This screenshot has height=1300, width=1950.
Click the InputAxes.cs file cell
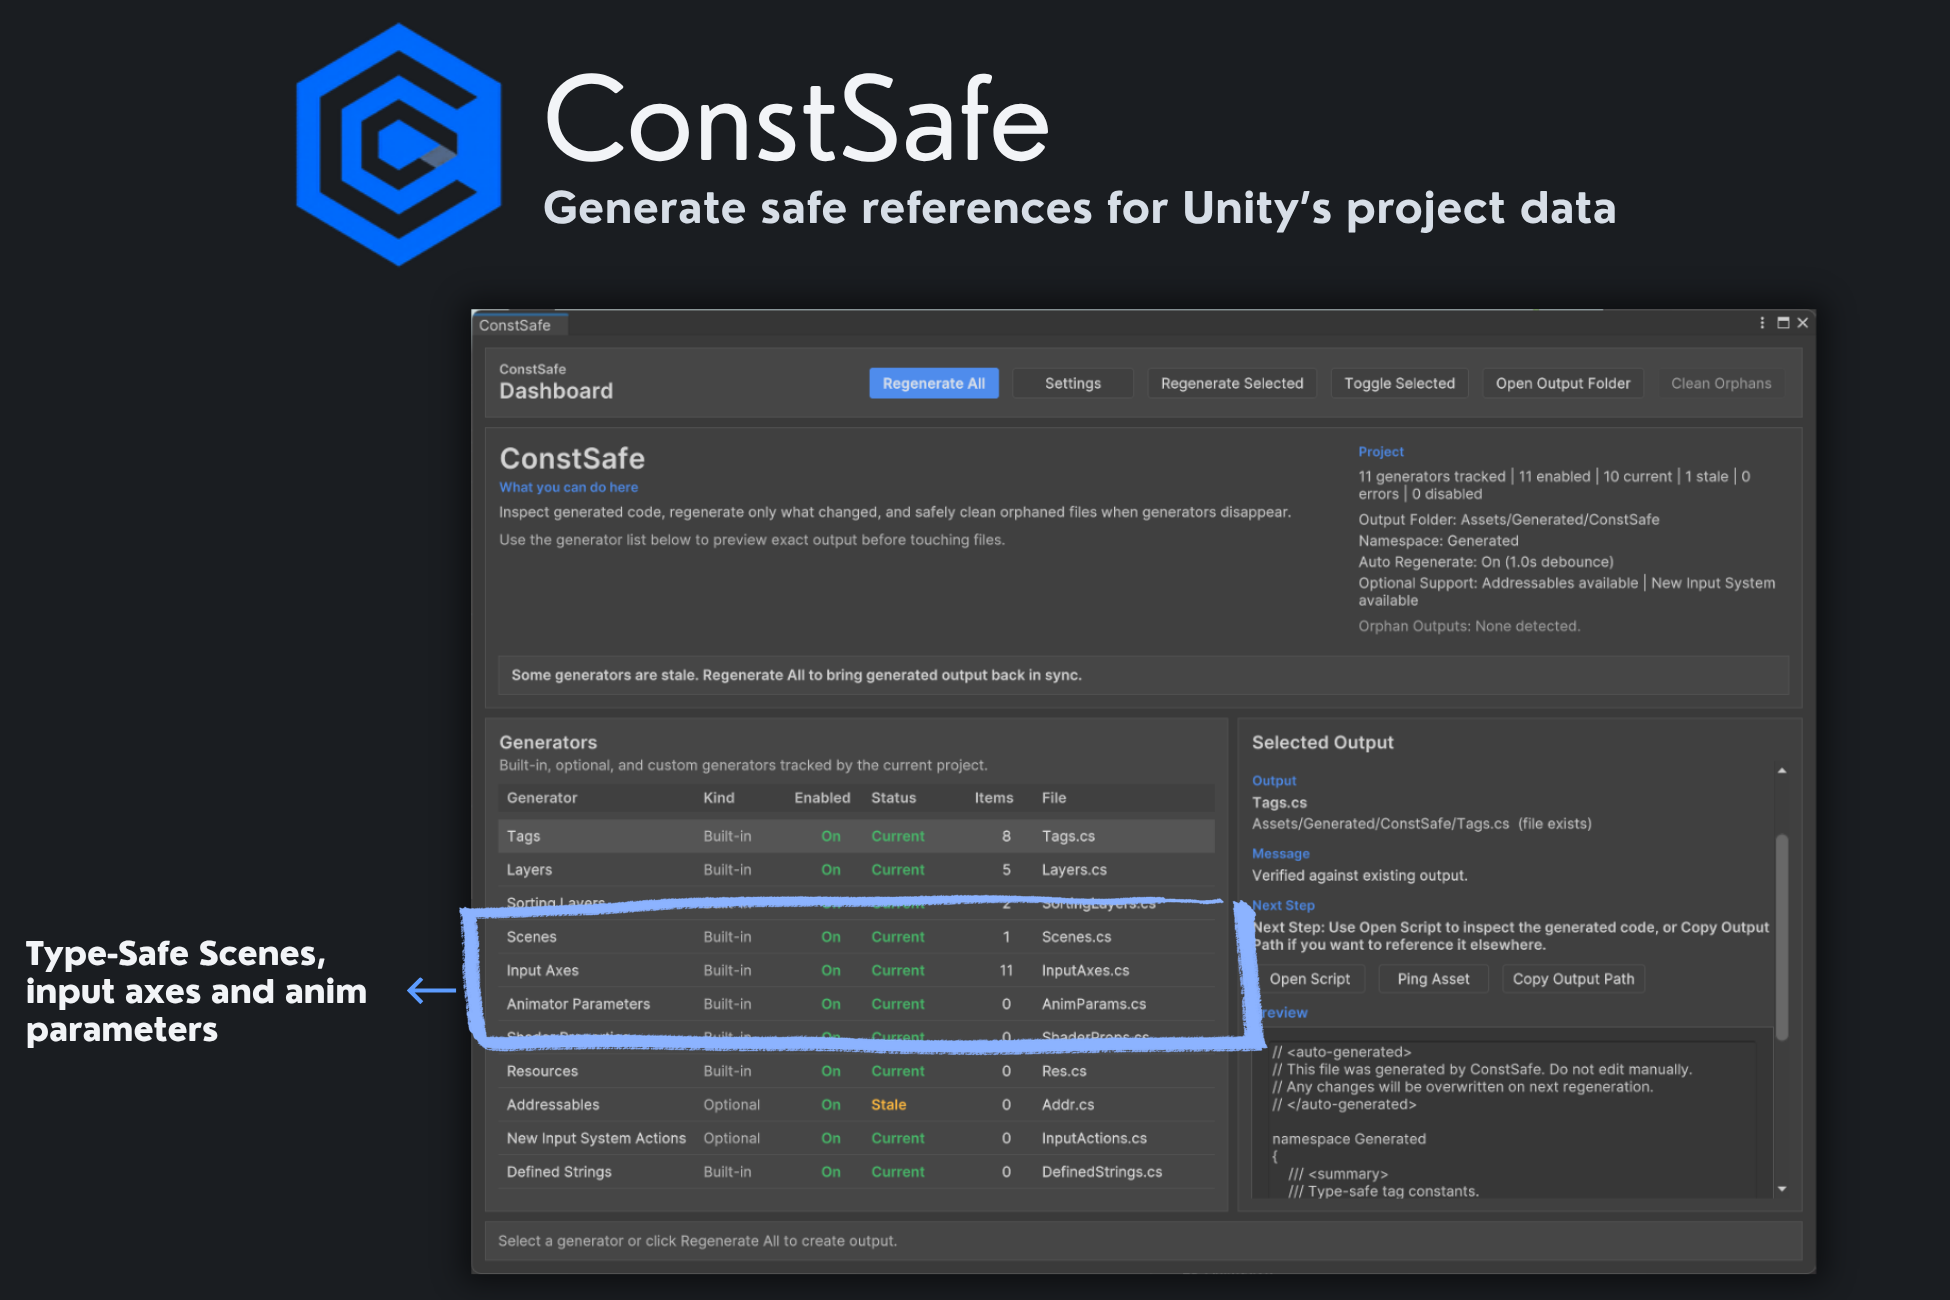[x=1085, y=970]
